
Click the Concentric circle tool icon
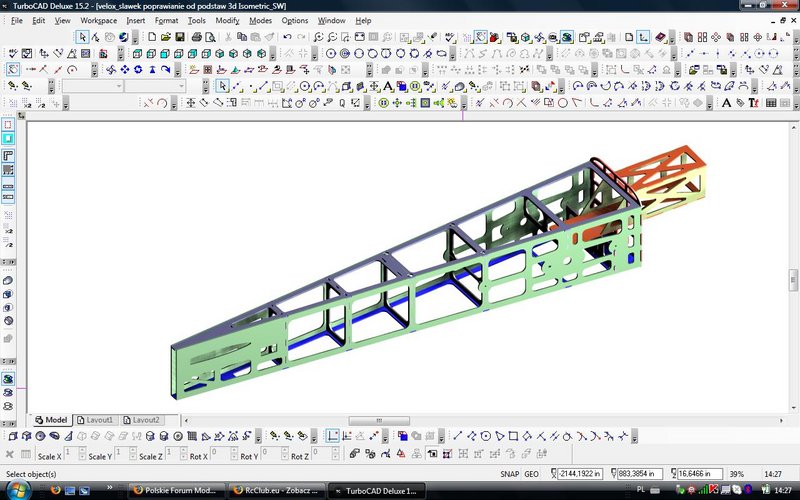coord(344,54)
